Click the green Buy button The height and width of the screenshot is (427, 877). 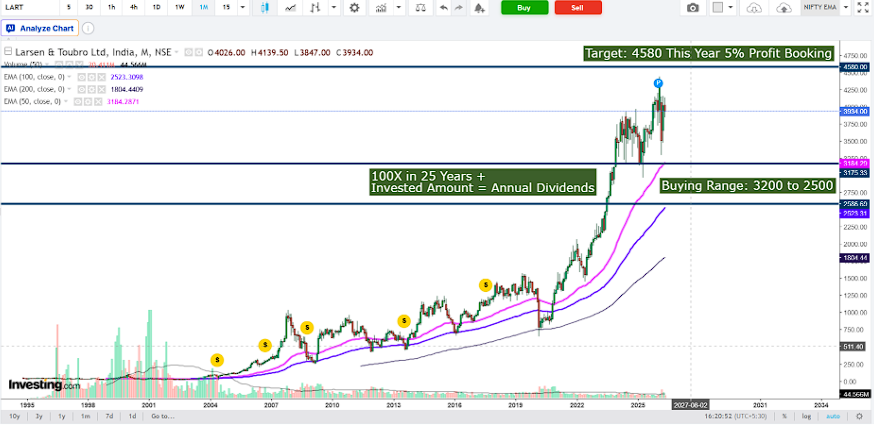click(524, 7)
